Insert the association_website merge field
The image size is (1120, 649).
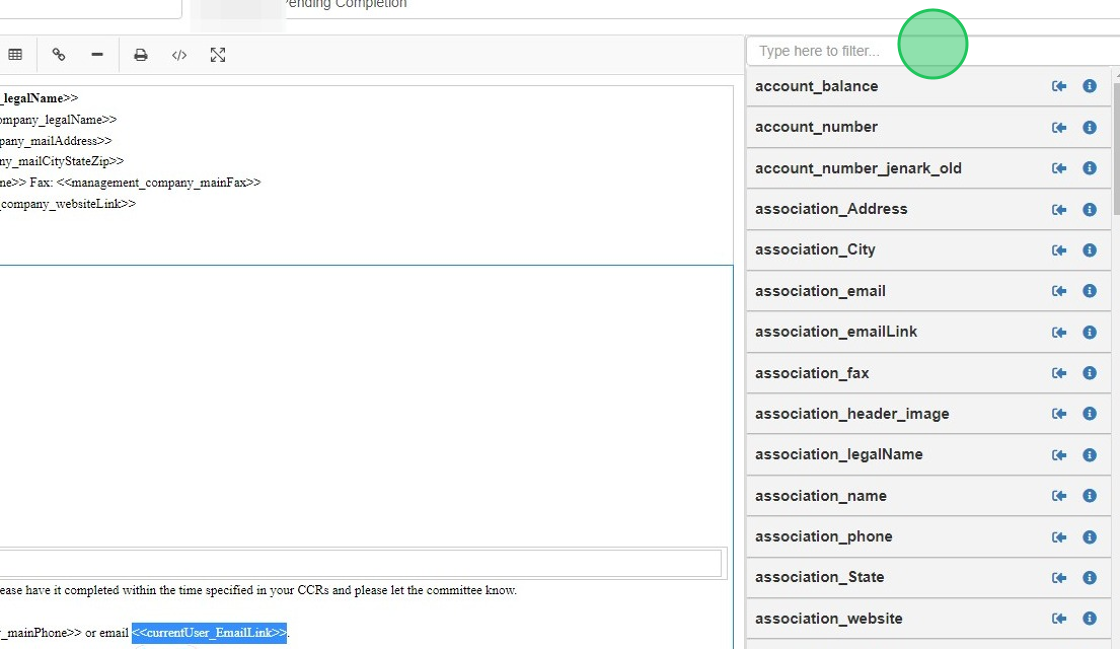point(1059,619)
